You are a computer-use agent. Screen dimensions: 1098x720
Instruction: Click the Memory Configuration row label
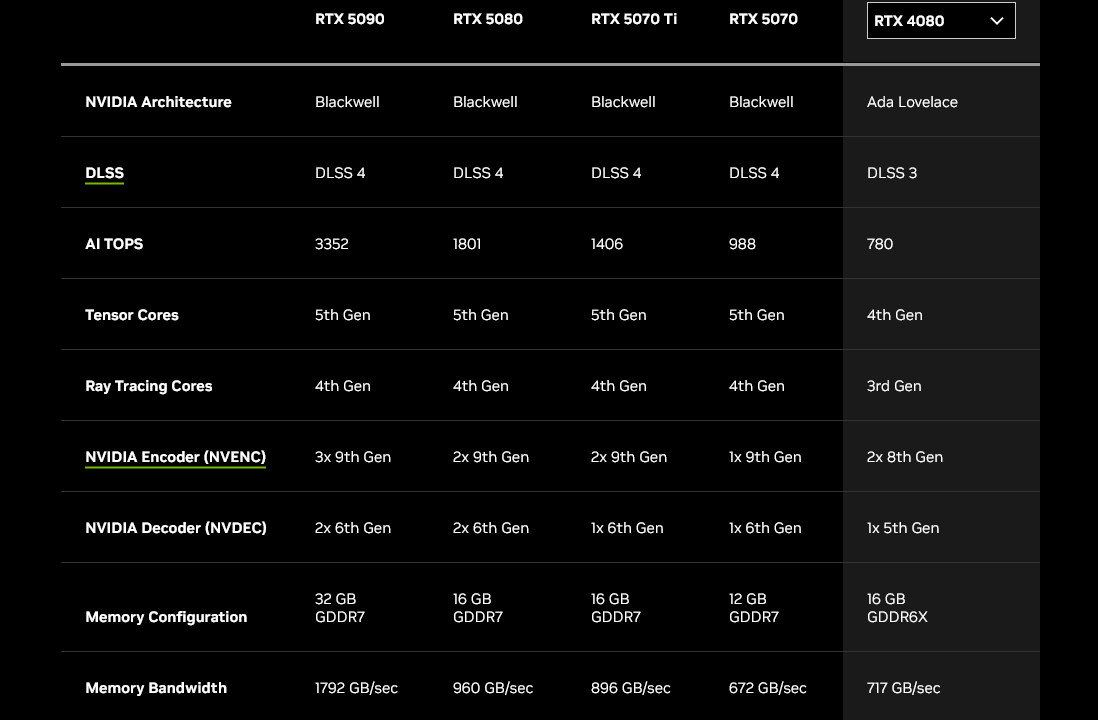(166, 617)
